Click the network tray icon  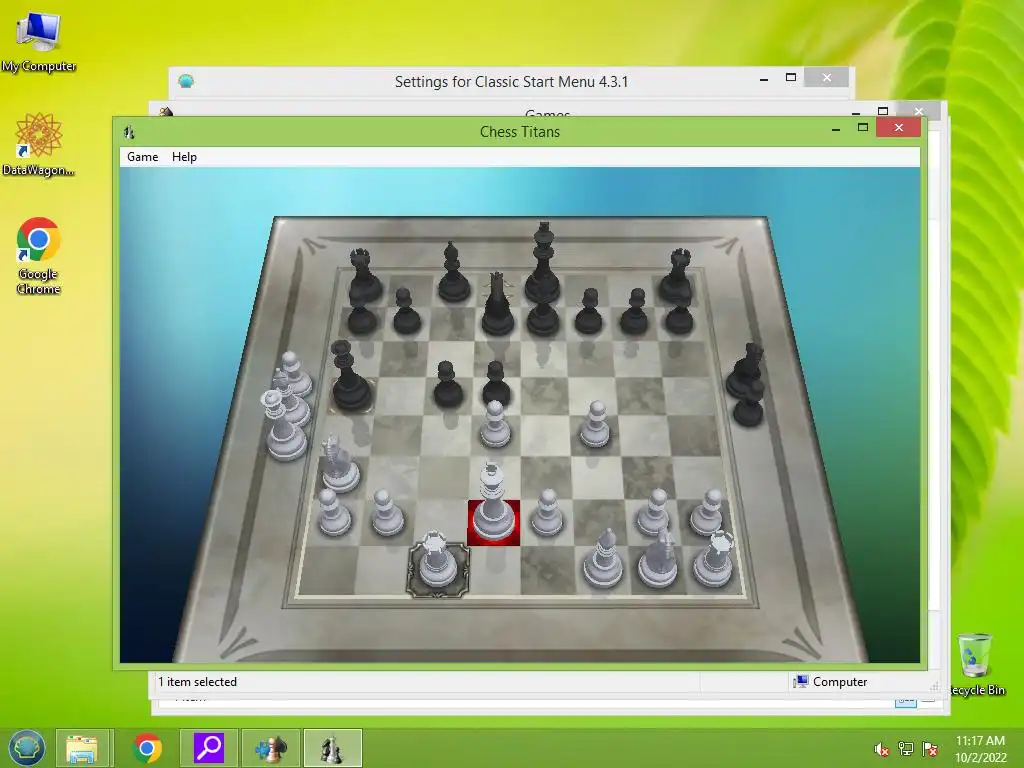click(x=906, y=749)
